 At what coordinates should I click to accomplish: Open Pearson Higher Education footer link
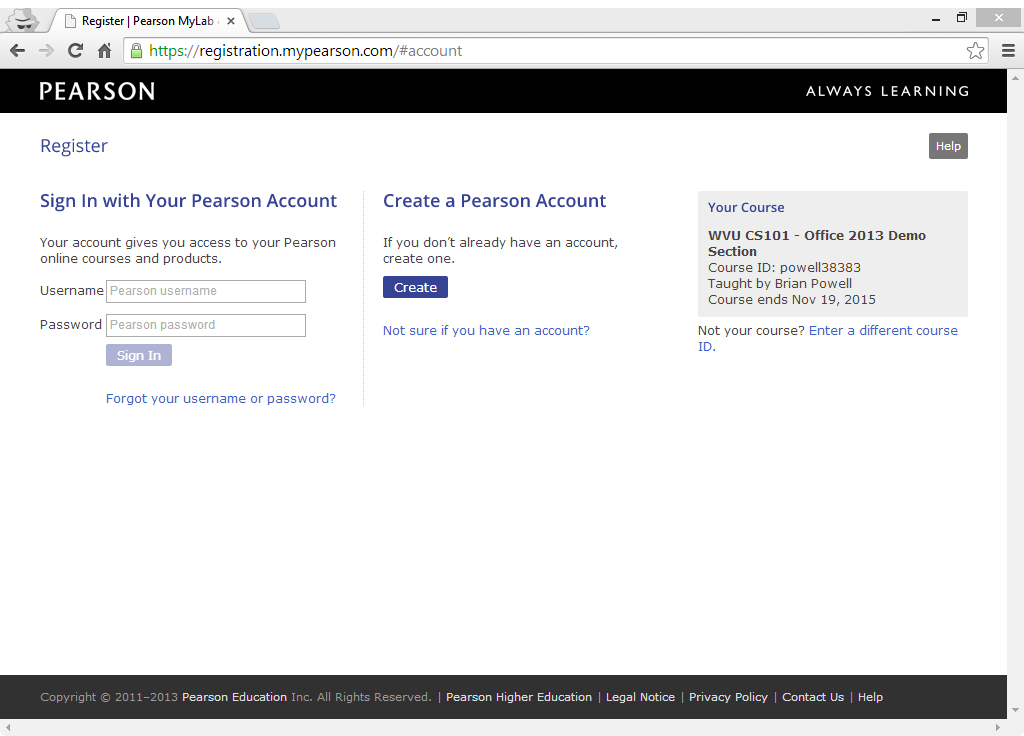click(x=519, y=697)
